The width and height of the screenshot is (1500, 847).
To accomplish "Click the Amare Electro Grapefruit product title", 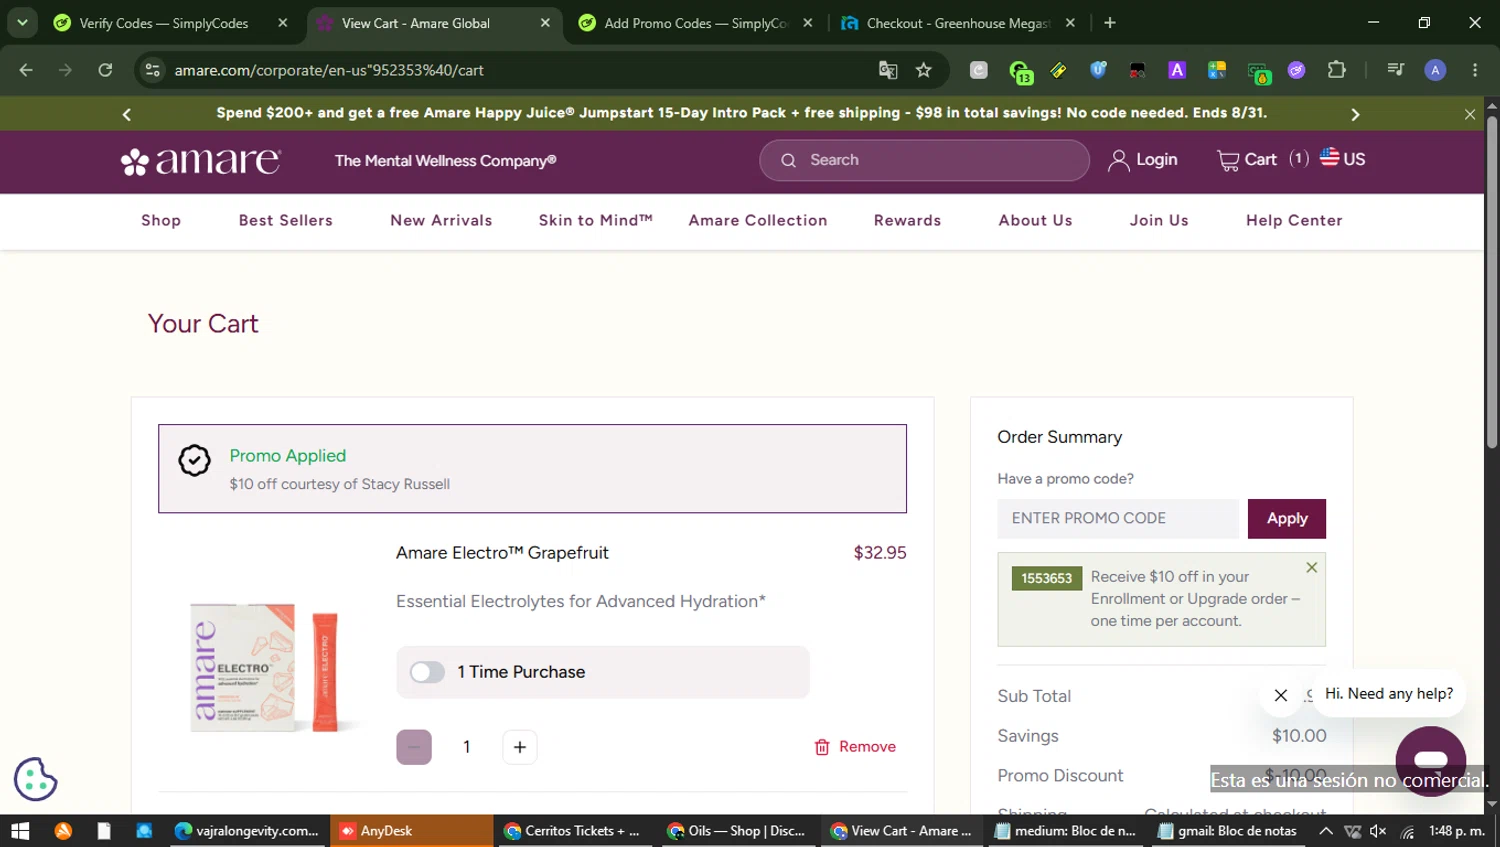I will click(x=502, y=553).
